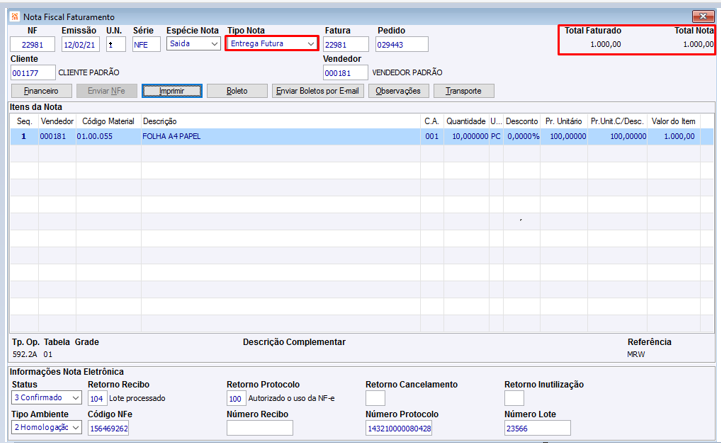Click the U.N. input field
The width and height of the screenshot is (721, 443).
tap(116, 45)
